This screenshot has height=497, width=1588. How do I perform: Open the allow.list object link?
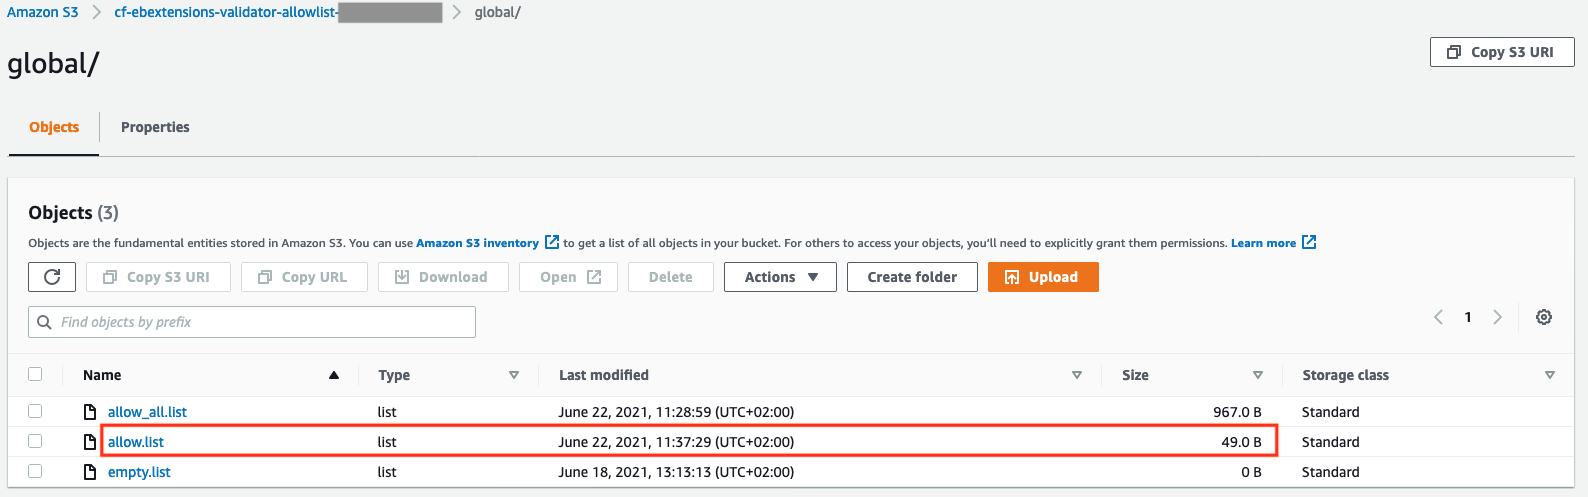pyautogui.click(x=136, y=442)
